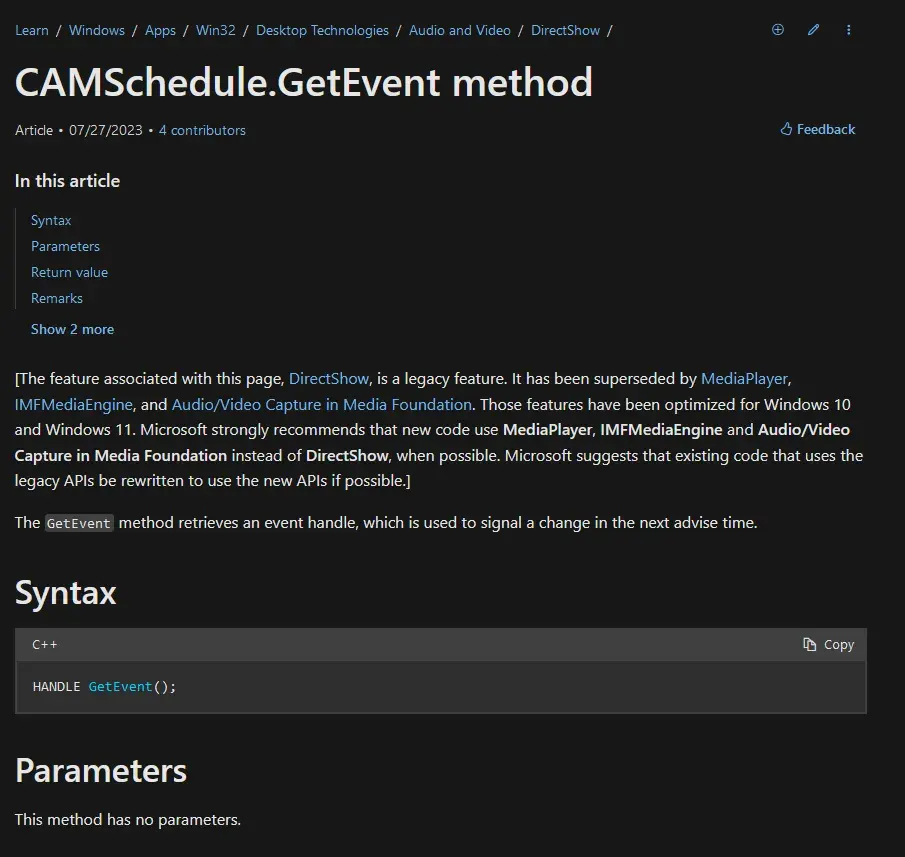The height and width of the screenshot is (857, 905).
Task: Jump to Syntax section link
Action: coord(51,220)
